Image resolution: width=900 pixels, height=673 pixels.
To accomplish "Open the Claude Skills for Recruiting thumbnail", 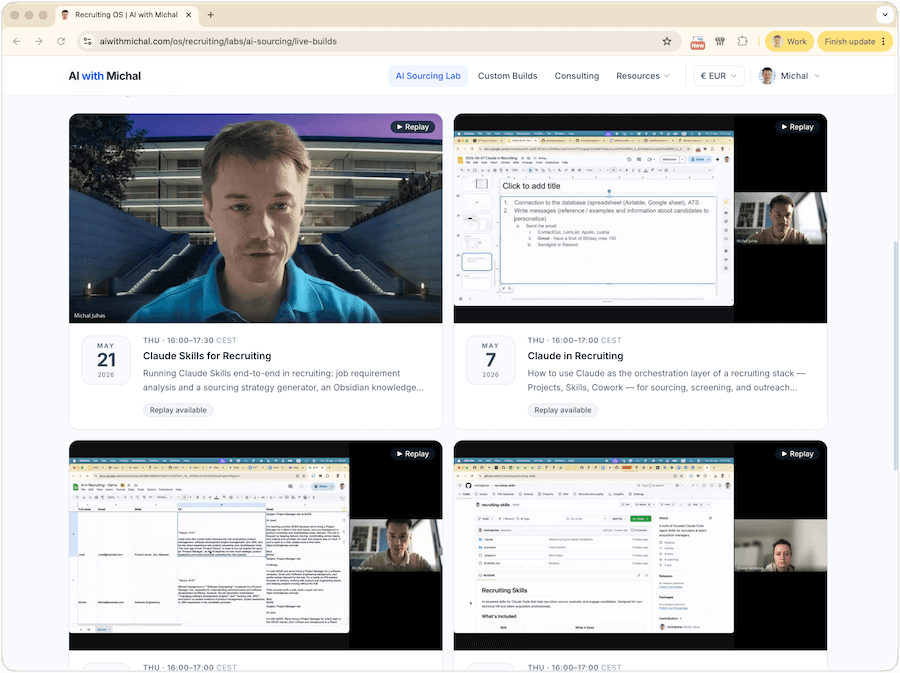I will [255, 218].
